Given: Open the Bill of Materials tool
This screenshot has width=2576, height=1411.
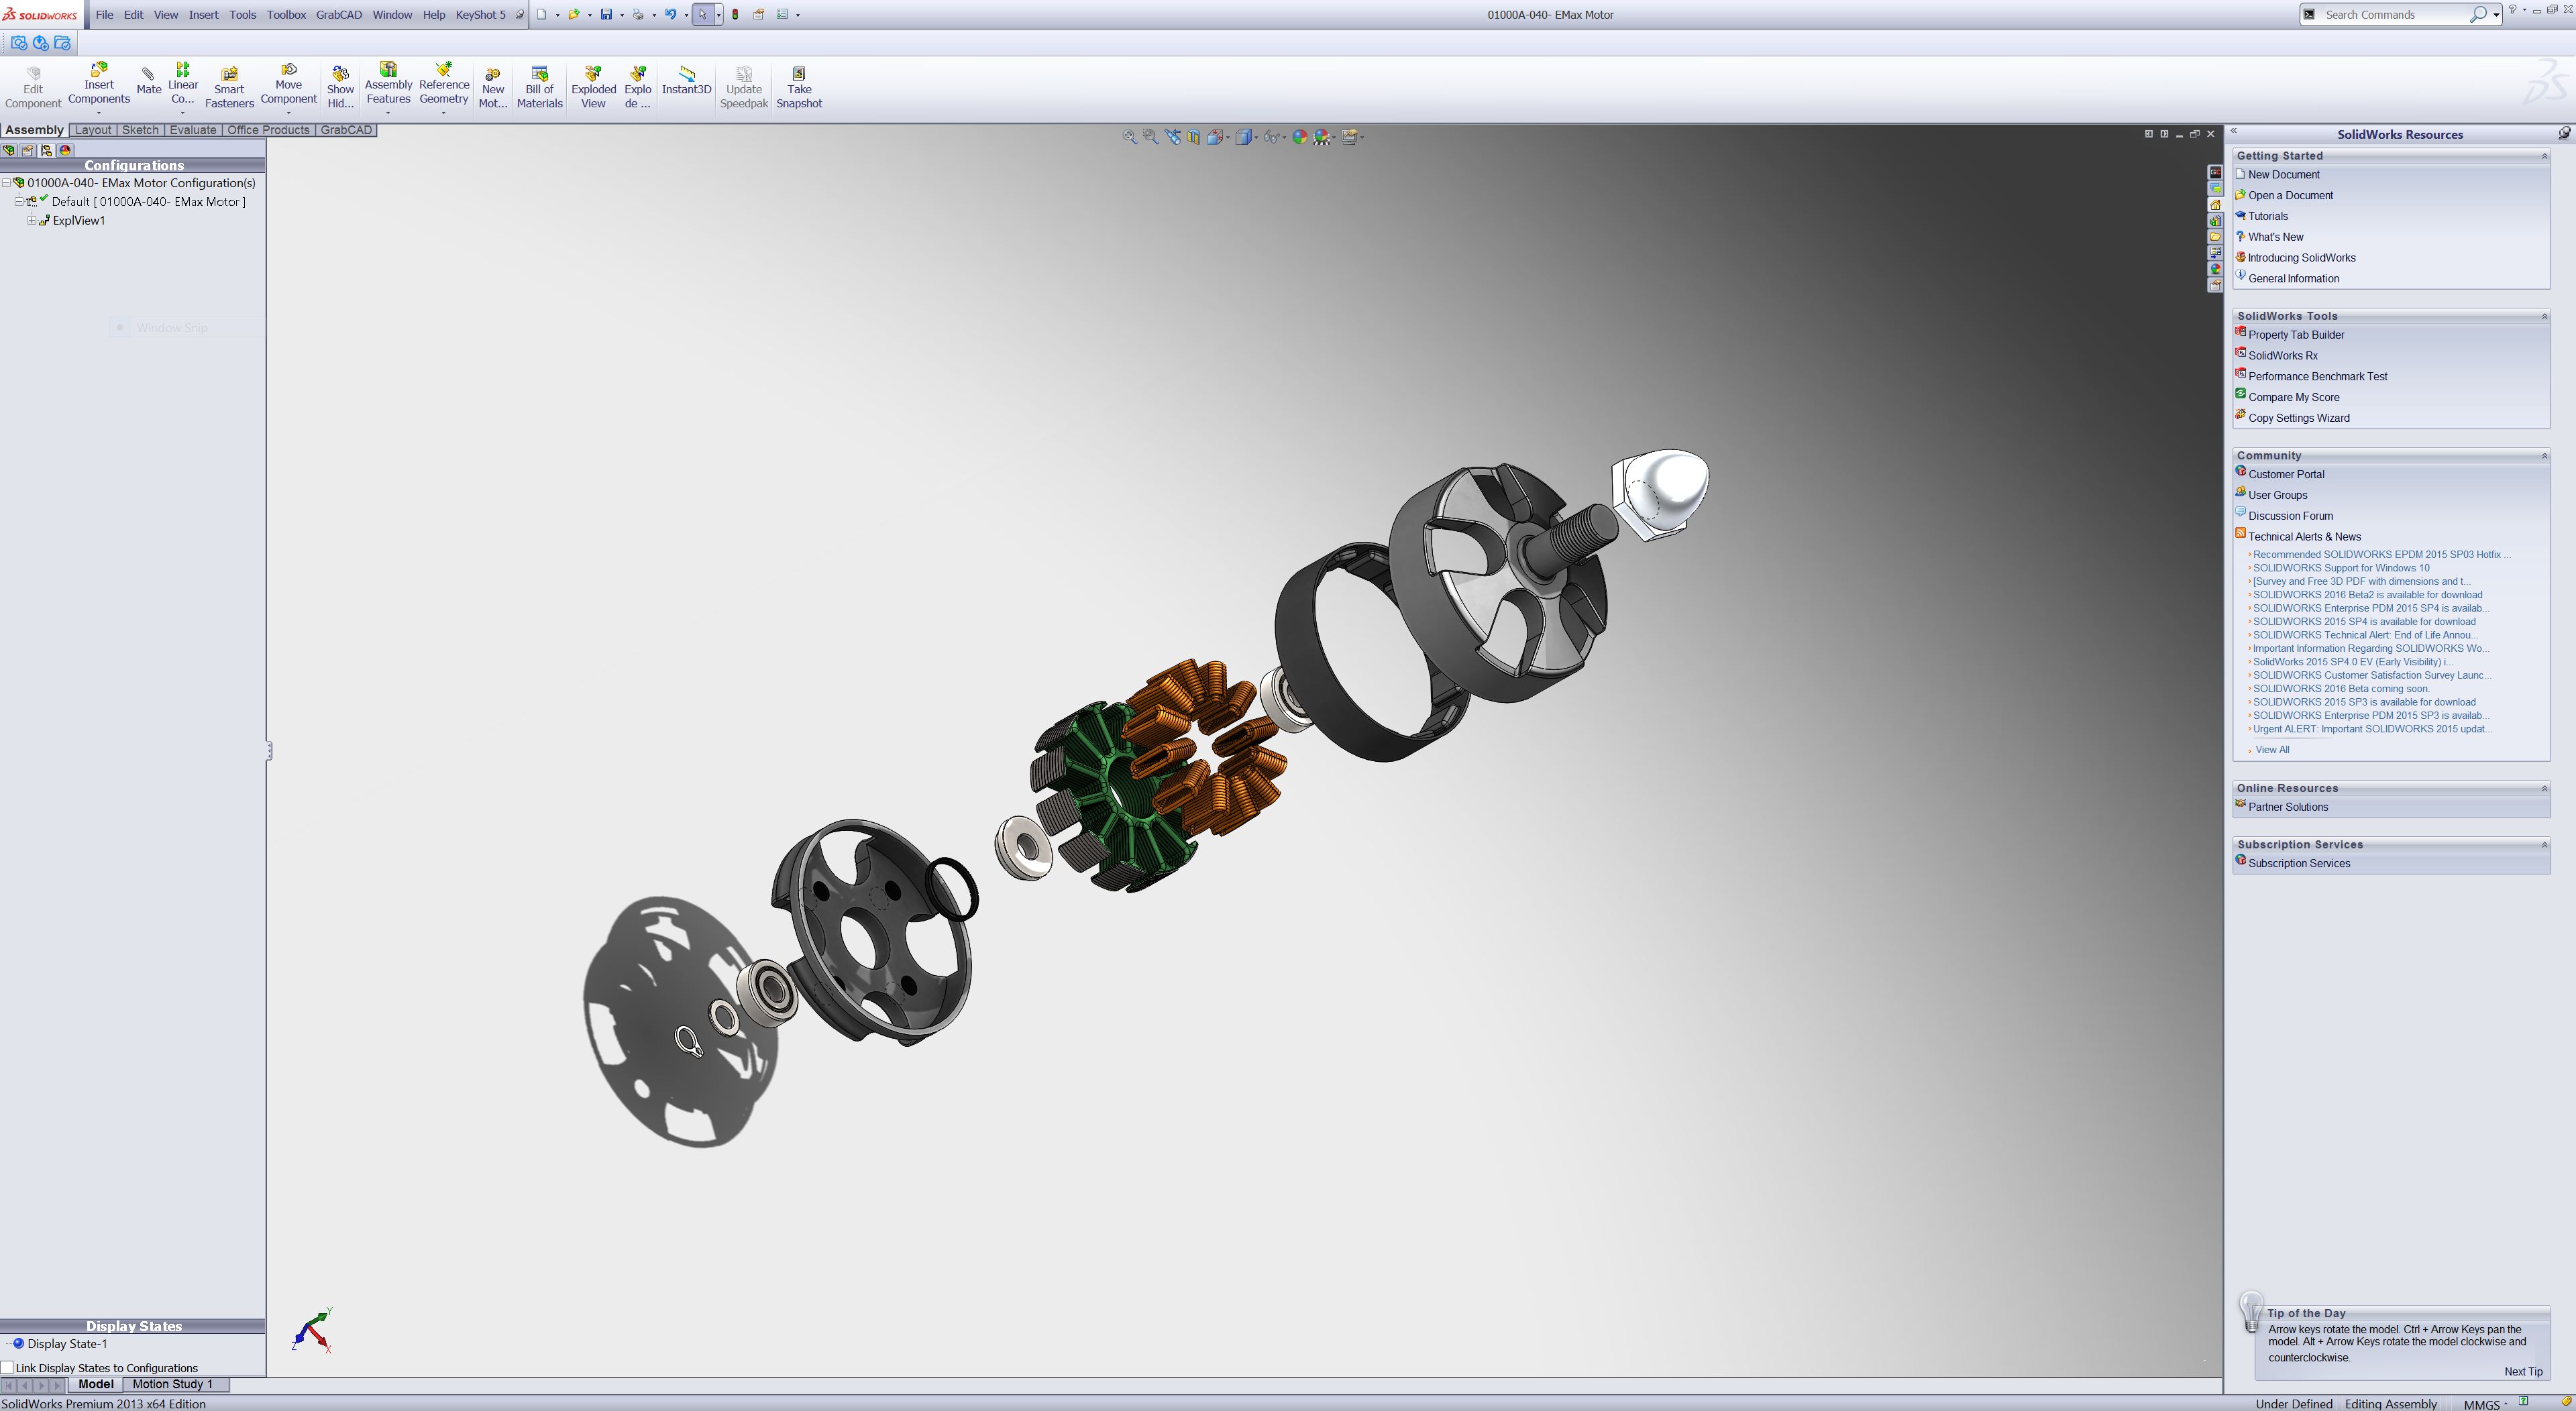Looking at the screenshot, I should pos(539,88).
